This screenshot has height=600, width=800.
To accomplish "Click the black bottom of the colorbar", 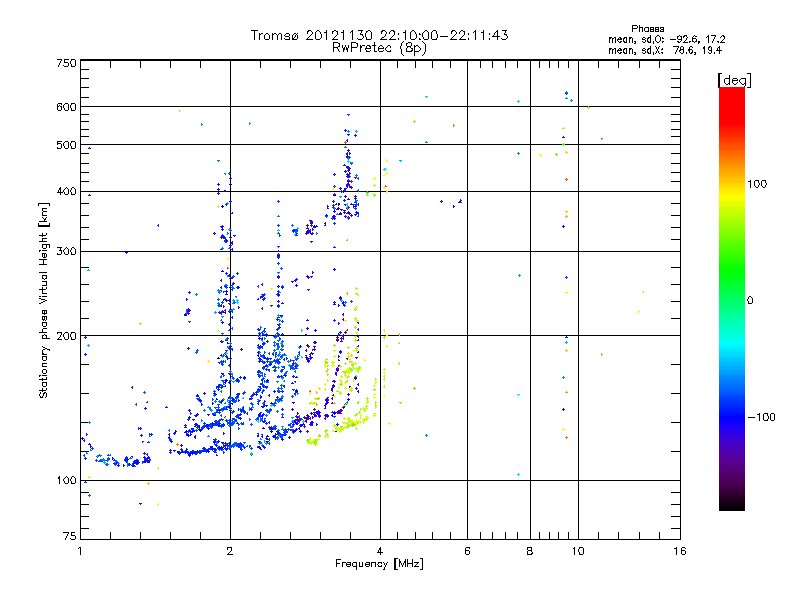I will (x=731, y=505).
